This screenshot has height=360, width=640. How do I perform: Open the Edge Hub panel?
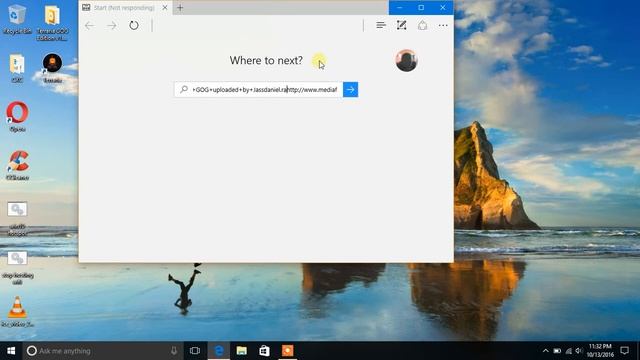[x=381, y=25]
